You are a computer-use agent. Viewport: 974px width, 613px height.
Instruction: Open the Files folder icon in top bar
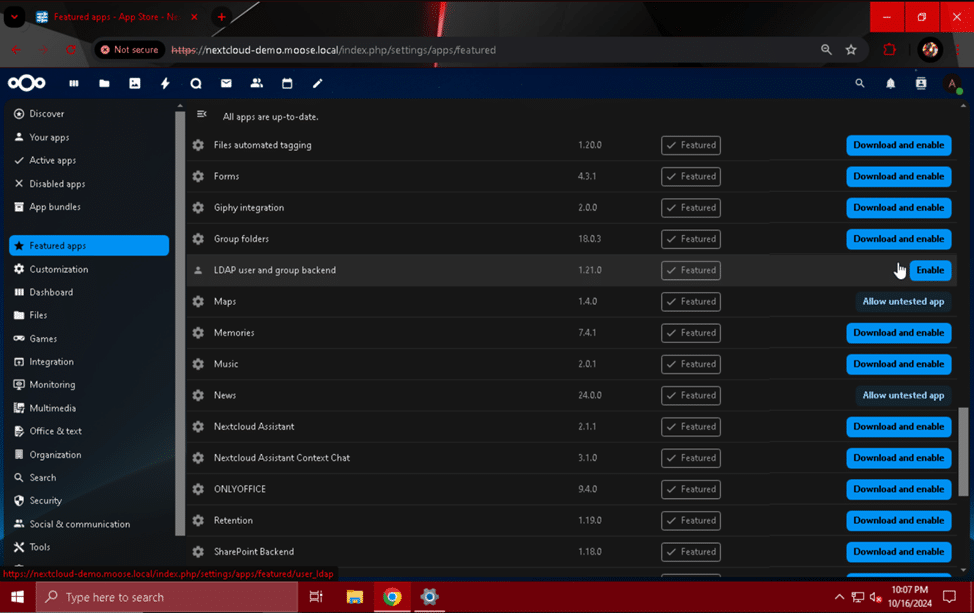tap(104, 83)
